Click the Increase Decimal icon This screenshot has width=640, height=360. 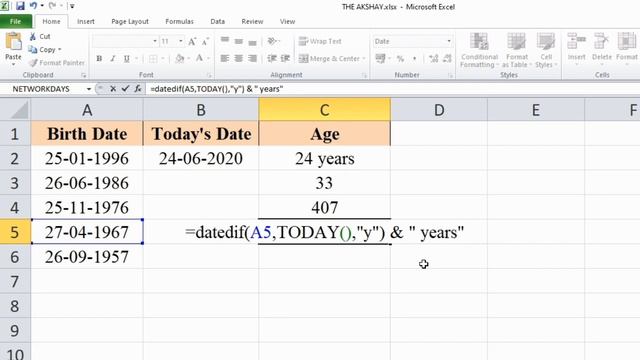[433, 59]
